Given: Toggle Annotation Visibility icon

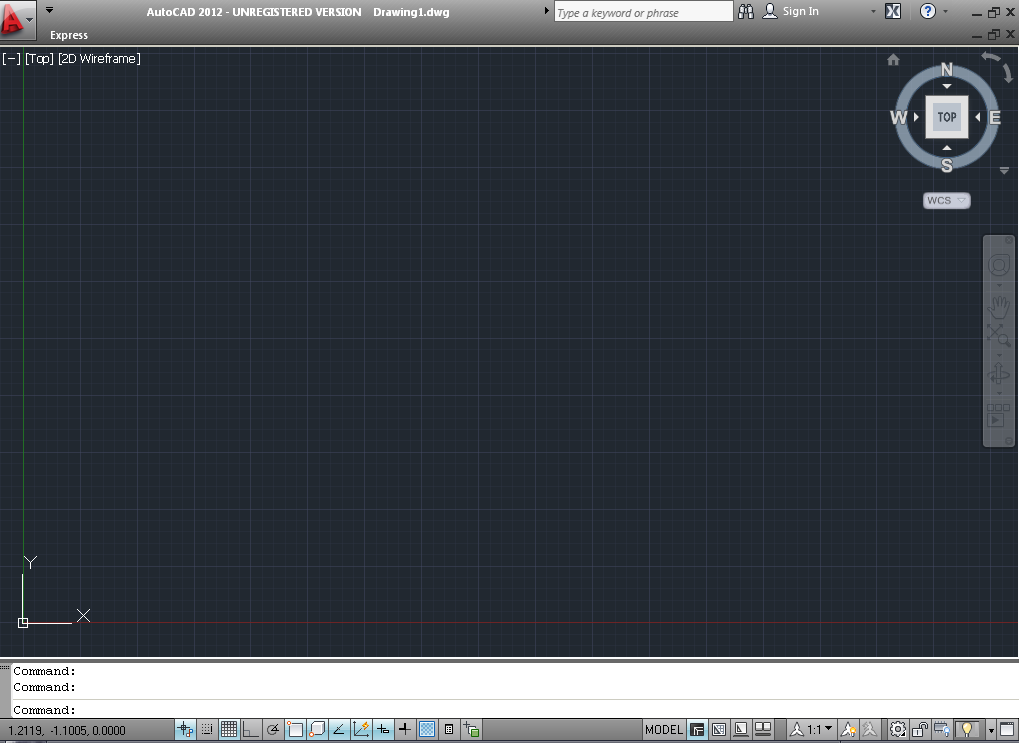Looking at the screenshot, I should click(x=848, y=729).
